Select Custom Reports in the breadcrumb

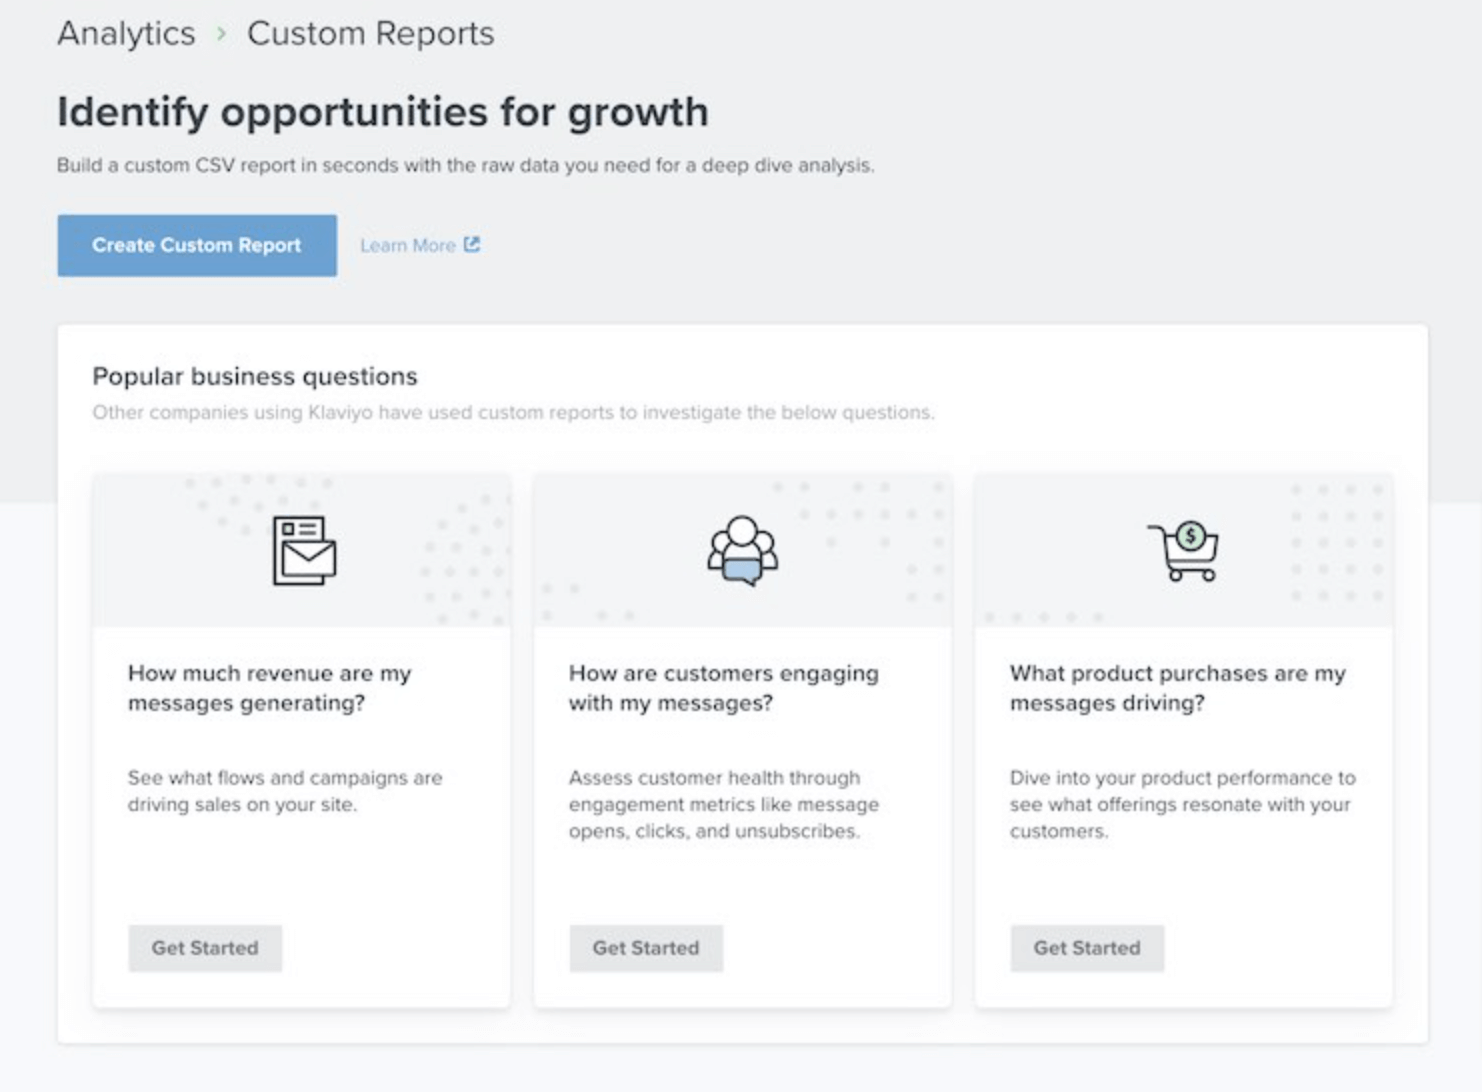pos(370,33)
